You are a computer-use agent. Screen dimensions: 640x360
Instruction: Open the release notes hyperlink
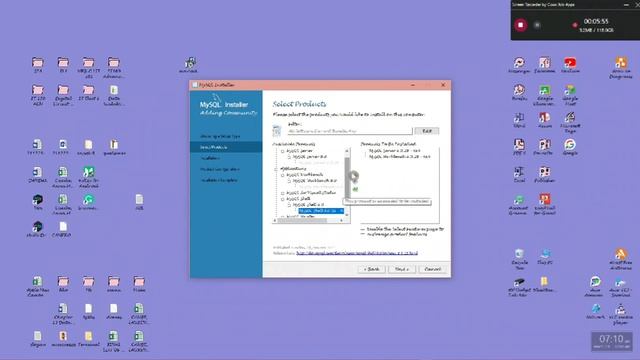tap(357, 253)
